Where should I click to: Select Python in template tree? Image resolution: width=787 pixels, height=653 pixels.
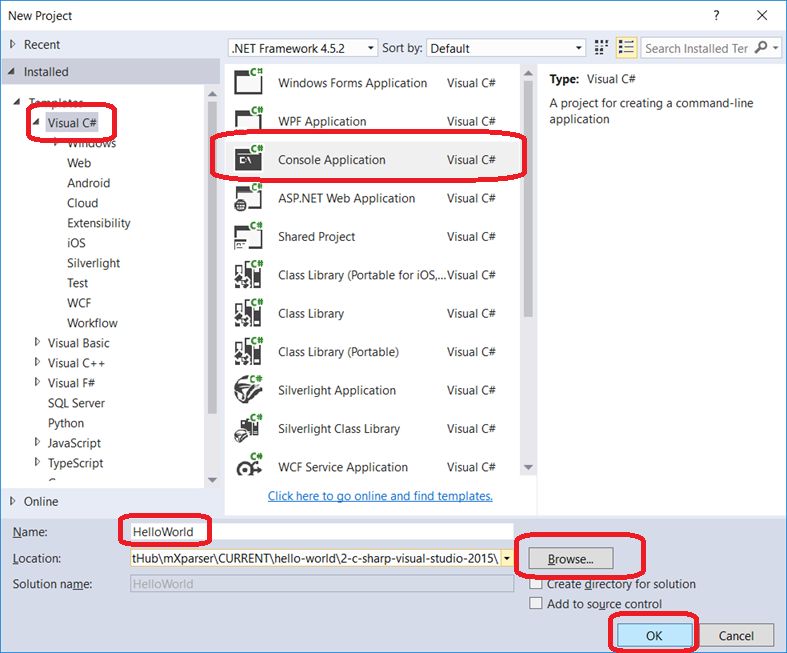(66, 423)
